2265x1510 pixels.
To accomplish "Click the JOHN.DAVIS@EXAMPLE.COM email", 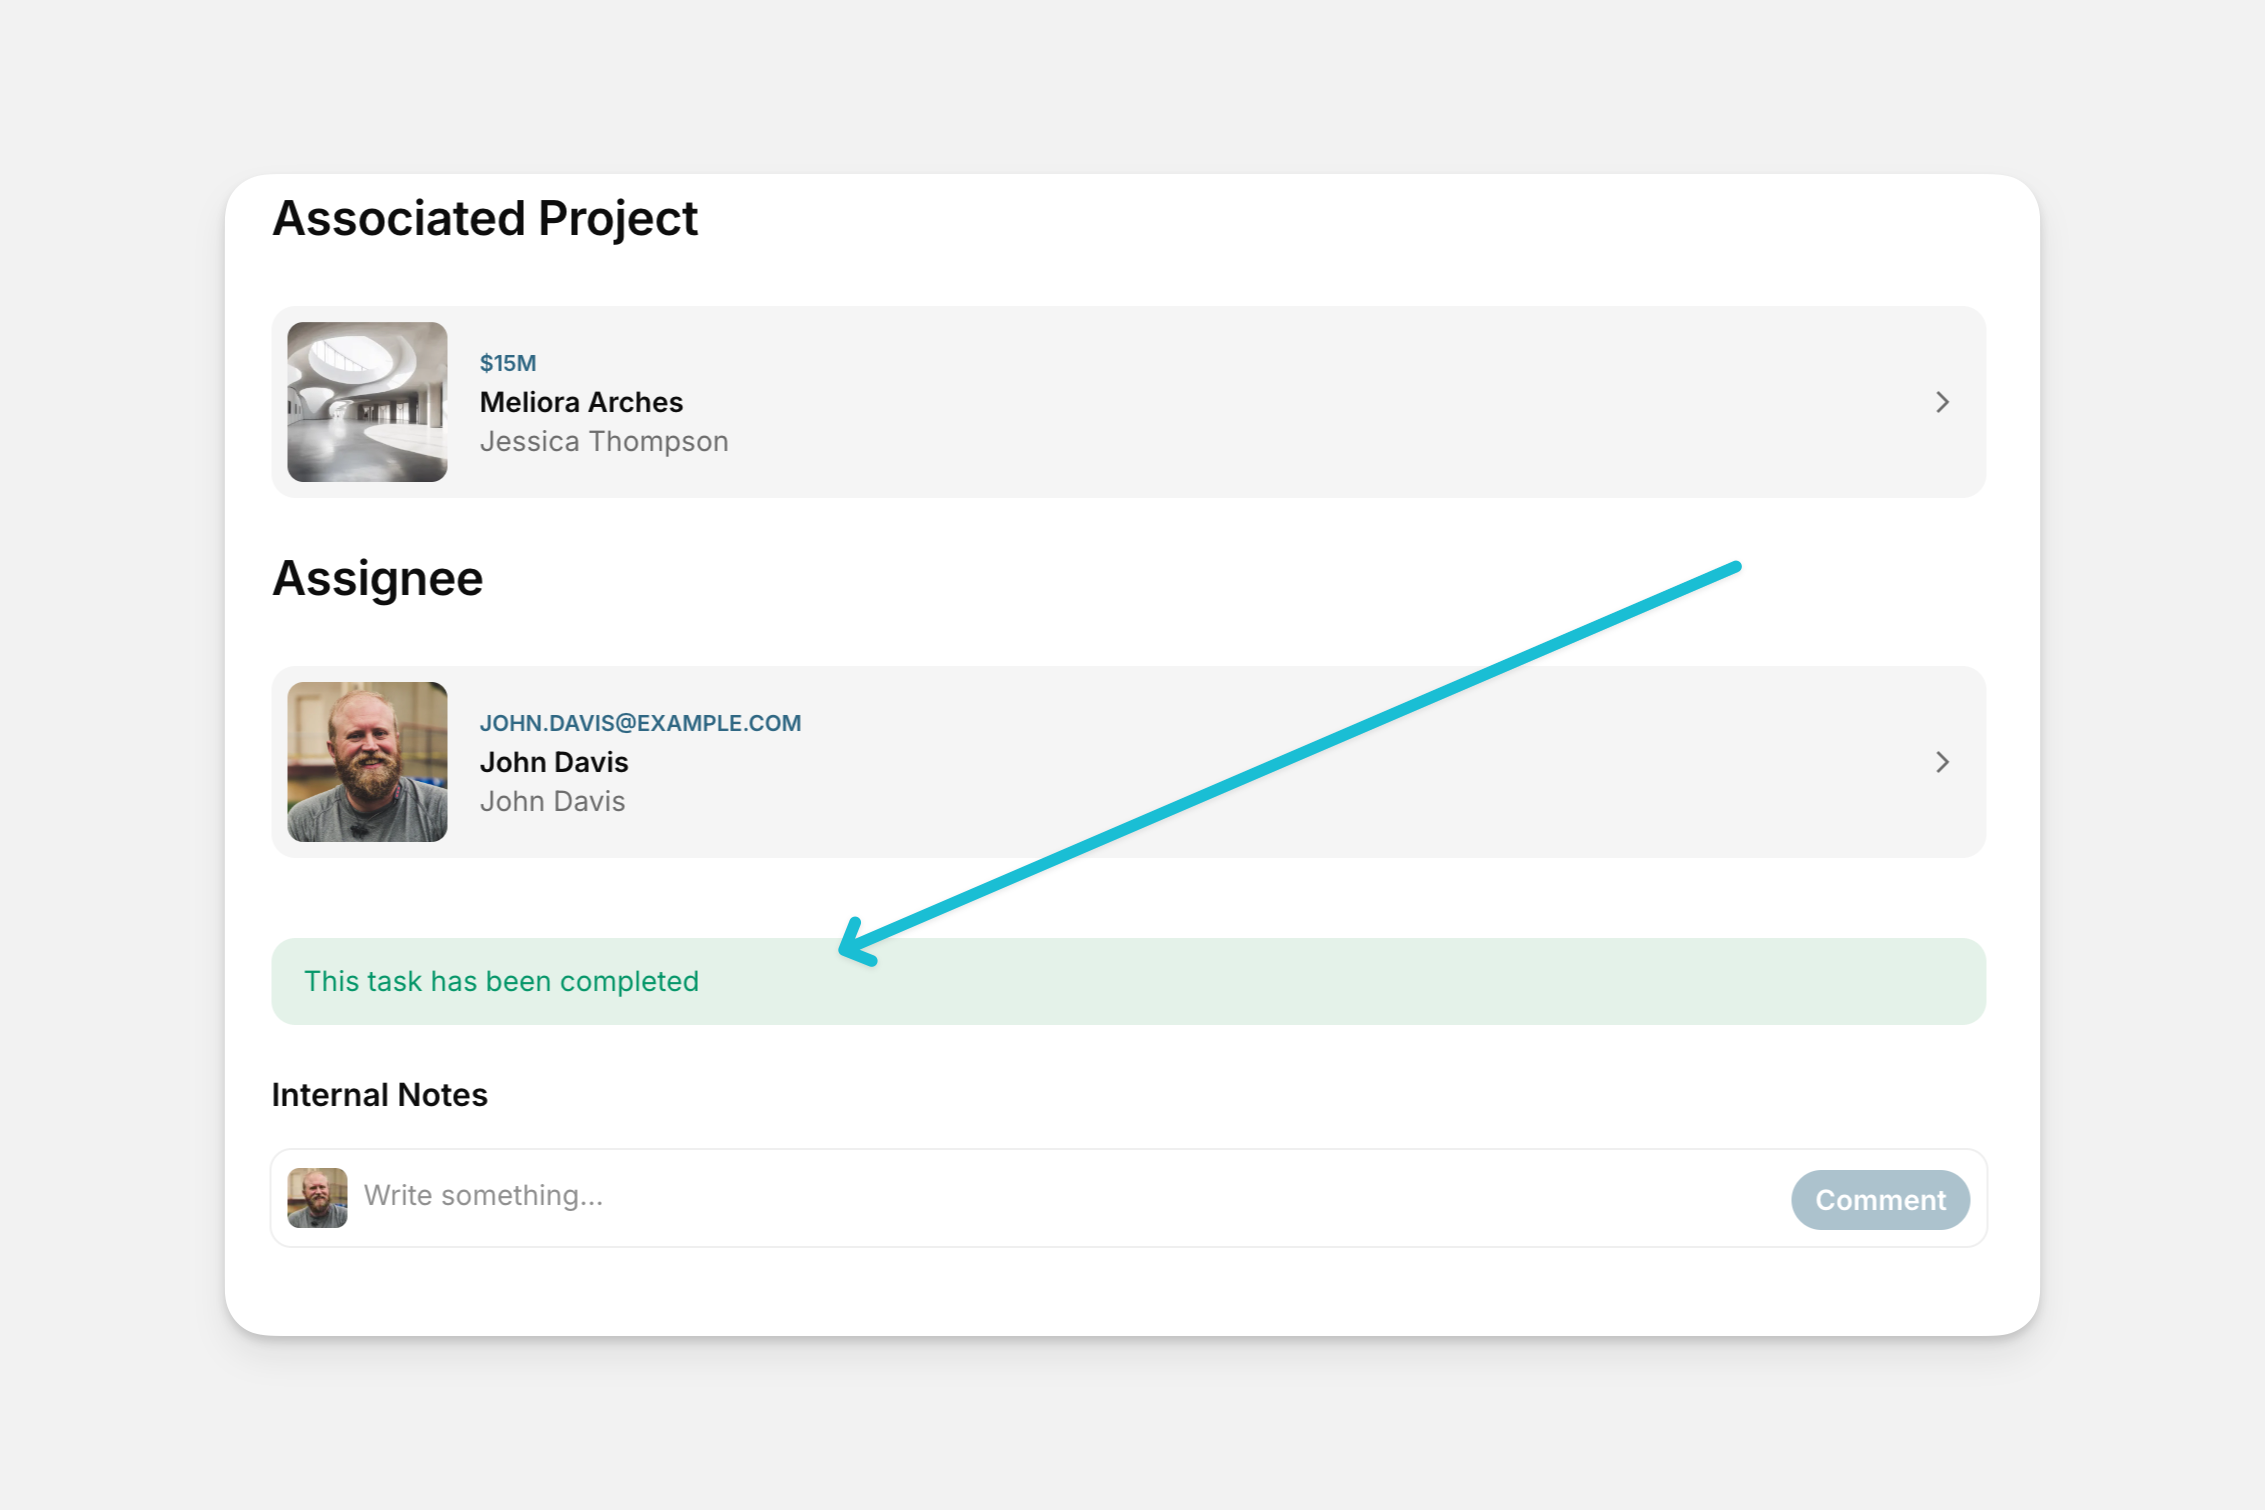I will click(640, 723).
